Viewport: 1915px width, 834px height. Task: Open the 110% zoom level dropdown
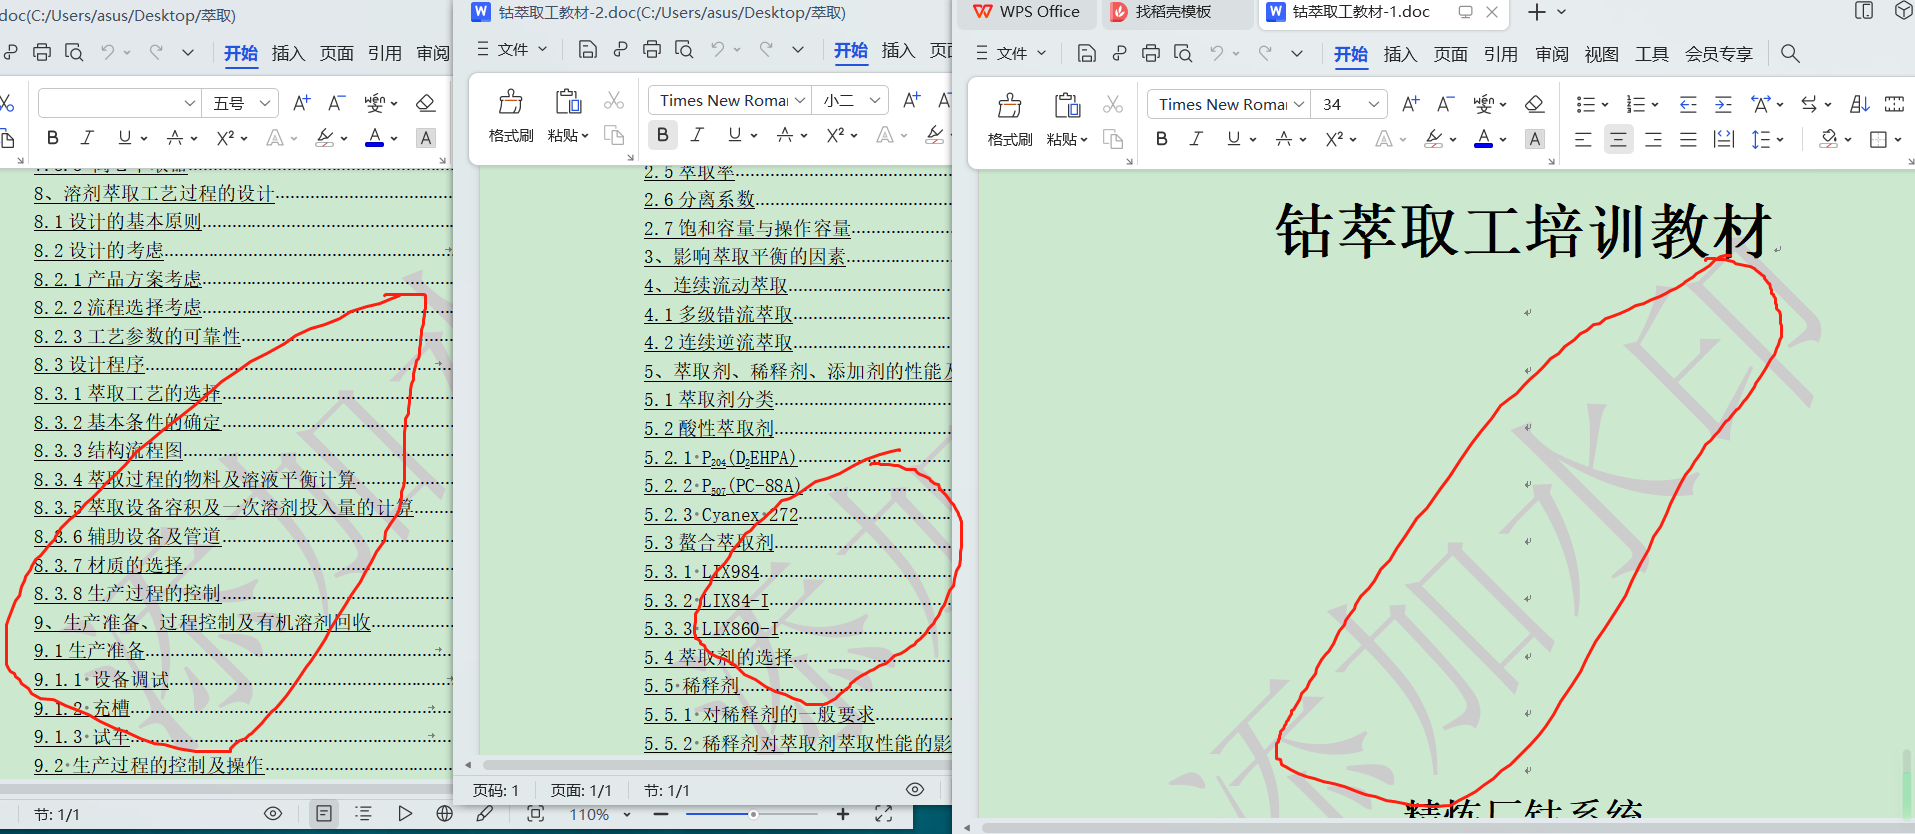(x=627, y=815)
